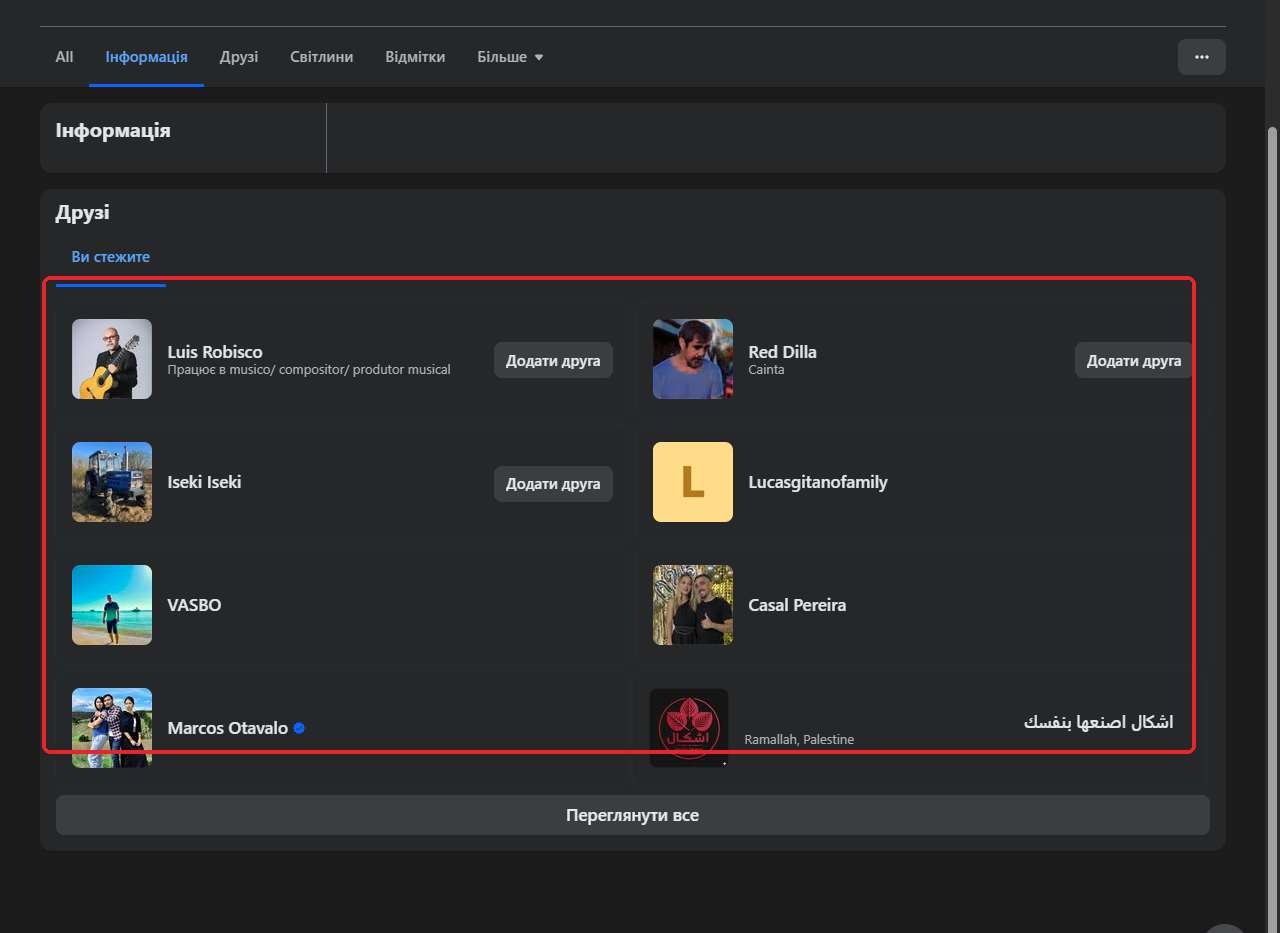
Task: Open the three-dots profile options menu
Action: (1201, 57)
